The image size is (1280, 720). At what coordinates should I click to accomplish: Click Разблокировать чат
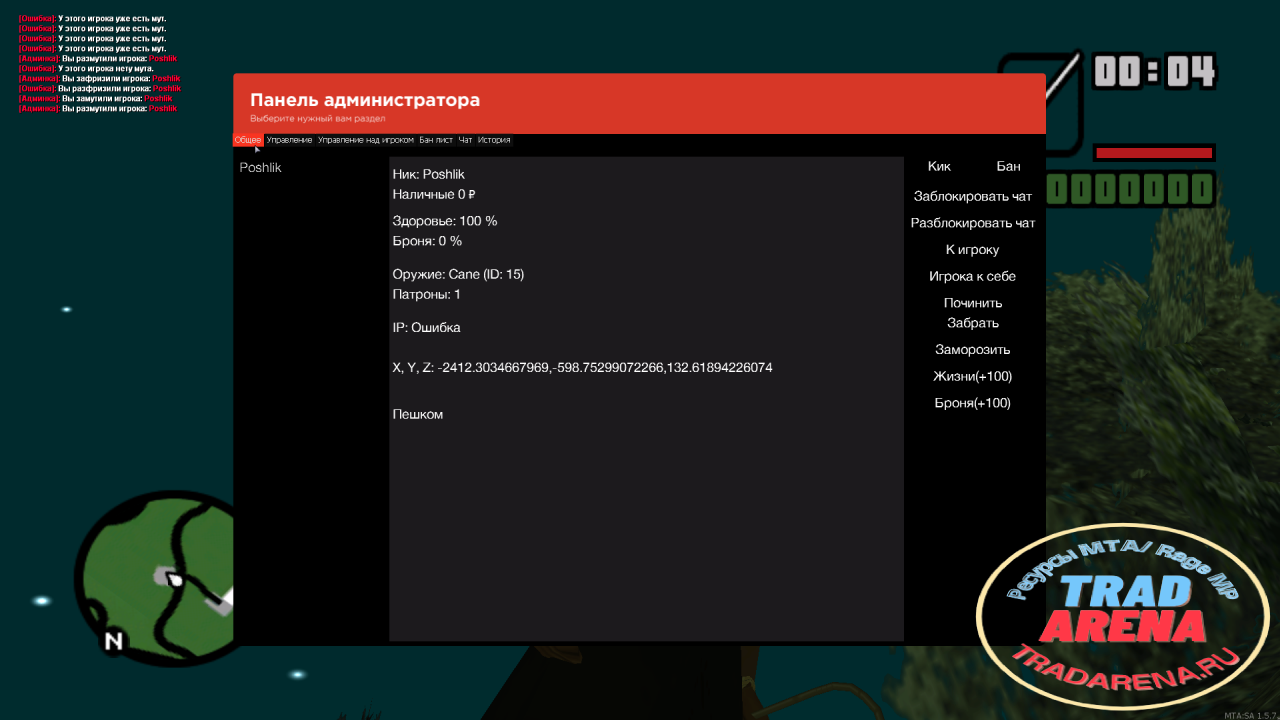pyautogui.click(x=973, y=223)
